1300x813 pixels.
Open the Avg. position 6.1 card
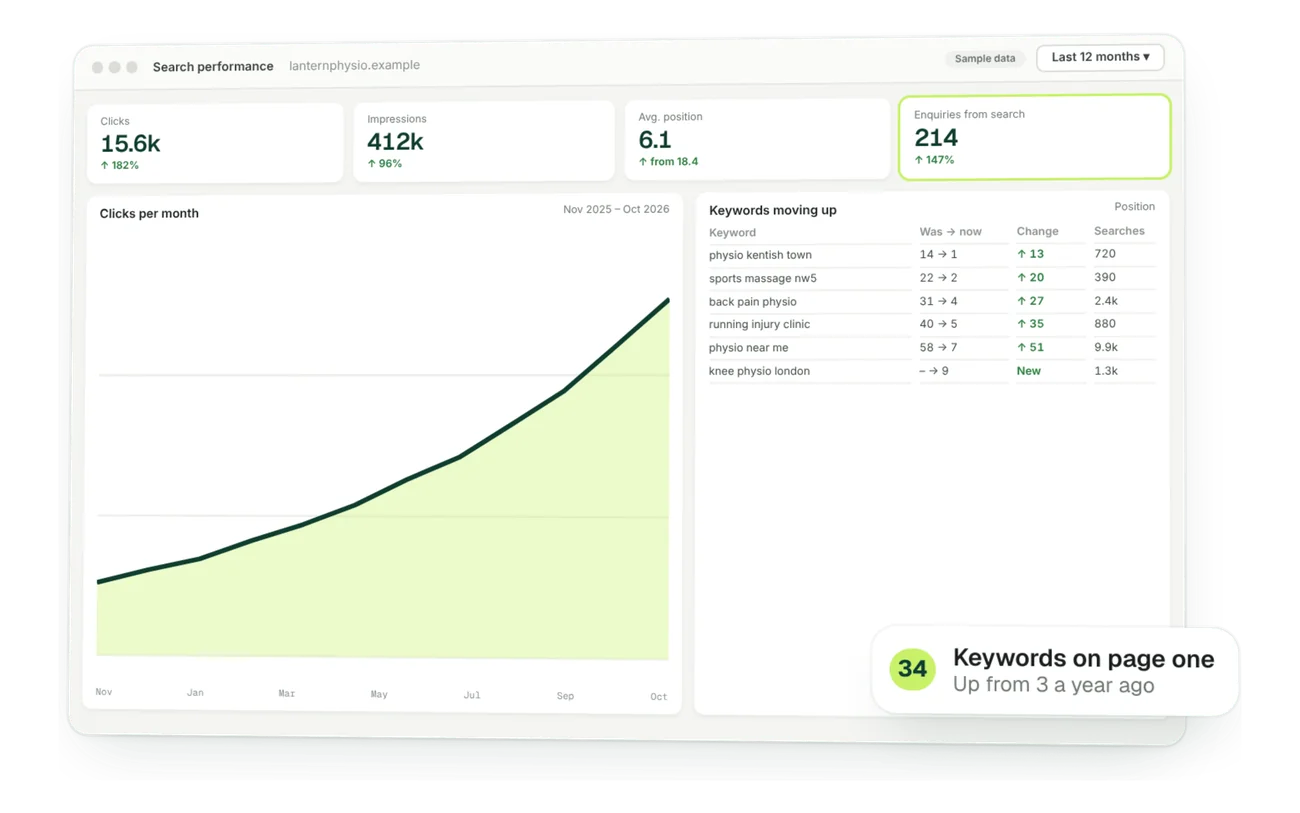[756, 139]
